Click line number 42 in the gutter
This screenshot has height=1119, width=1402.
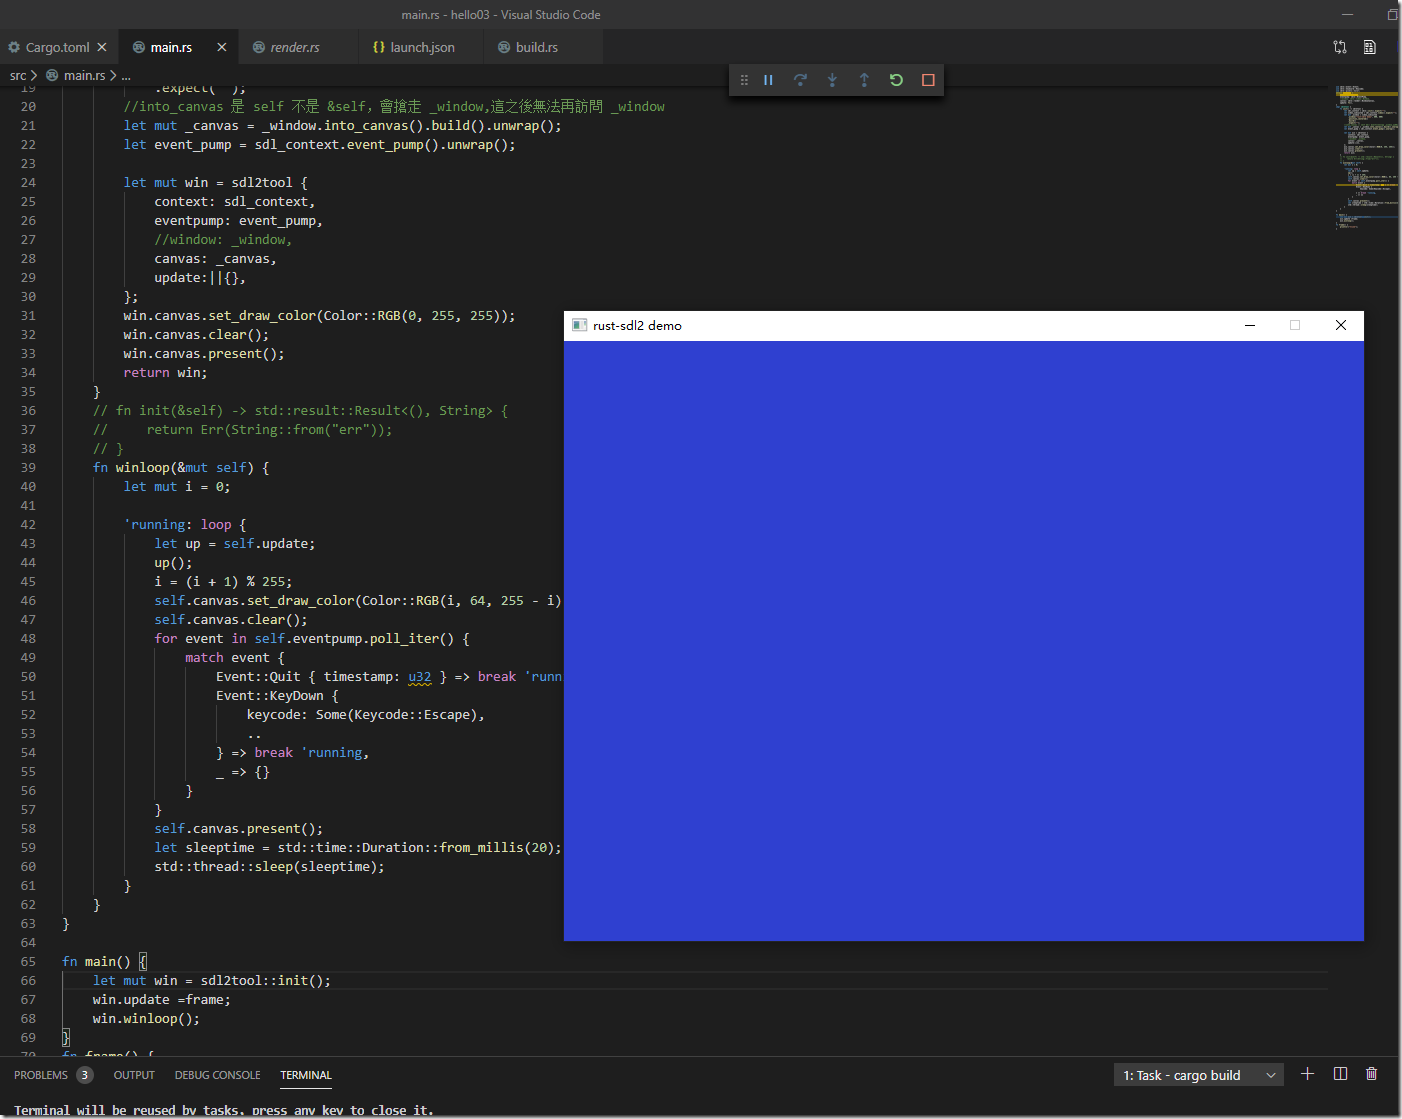click(x=28, y=525)
